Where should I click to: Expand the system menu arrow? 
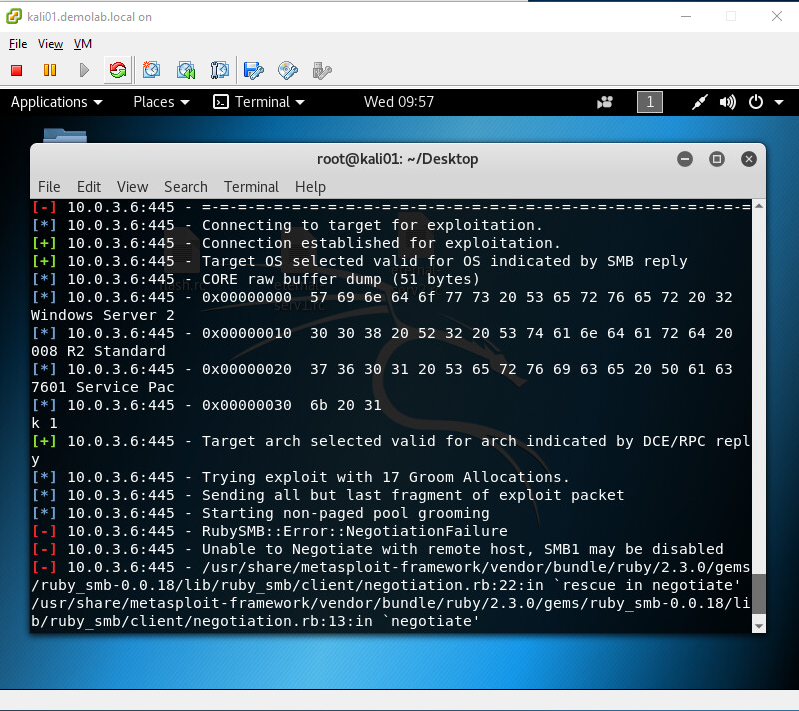(x=779, y=102)
